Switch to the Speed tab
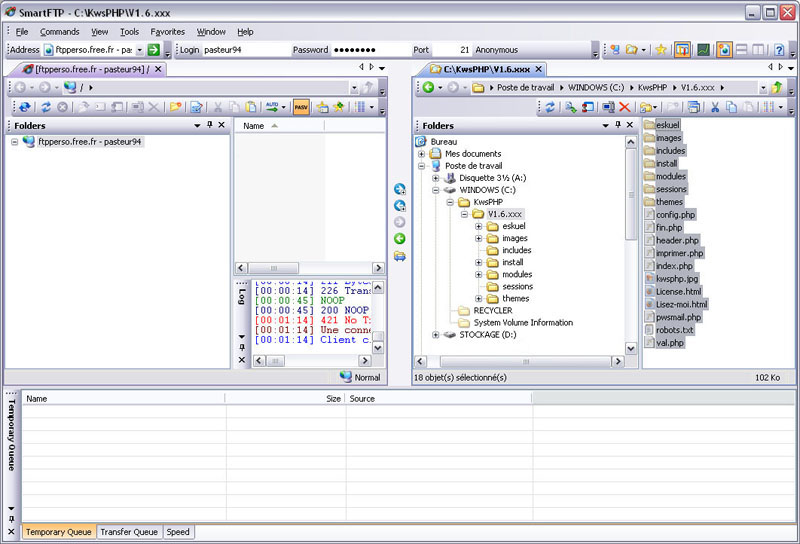This screenshot has width=800, height=544. point(178,532)
